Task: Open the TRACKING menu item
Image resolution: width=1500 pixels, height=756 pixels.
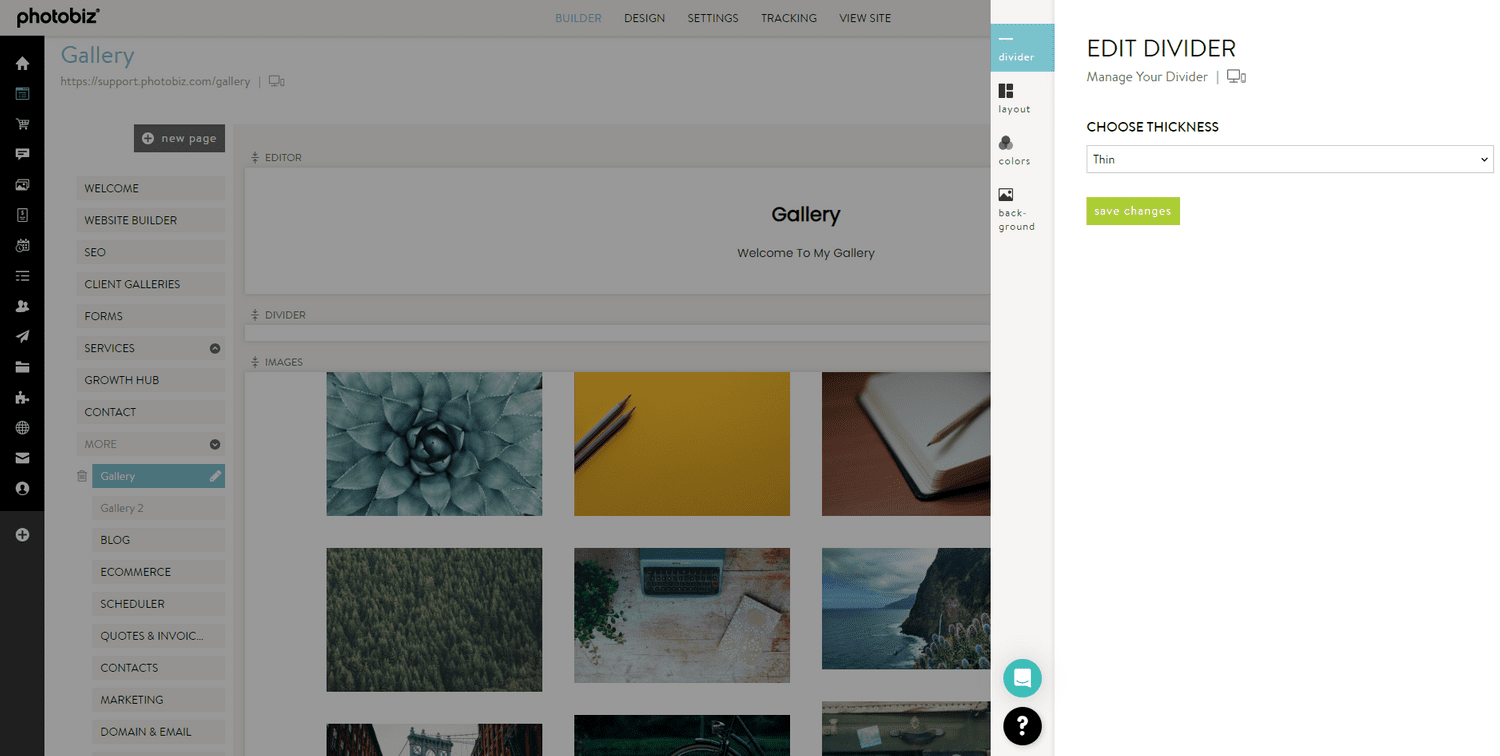Action: pos(789,17)
